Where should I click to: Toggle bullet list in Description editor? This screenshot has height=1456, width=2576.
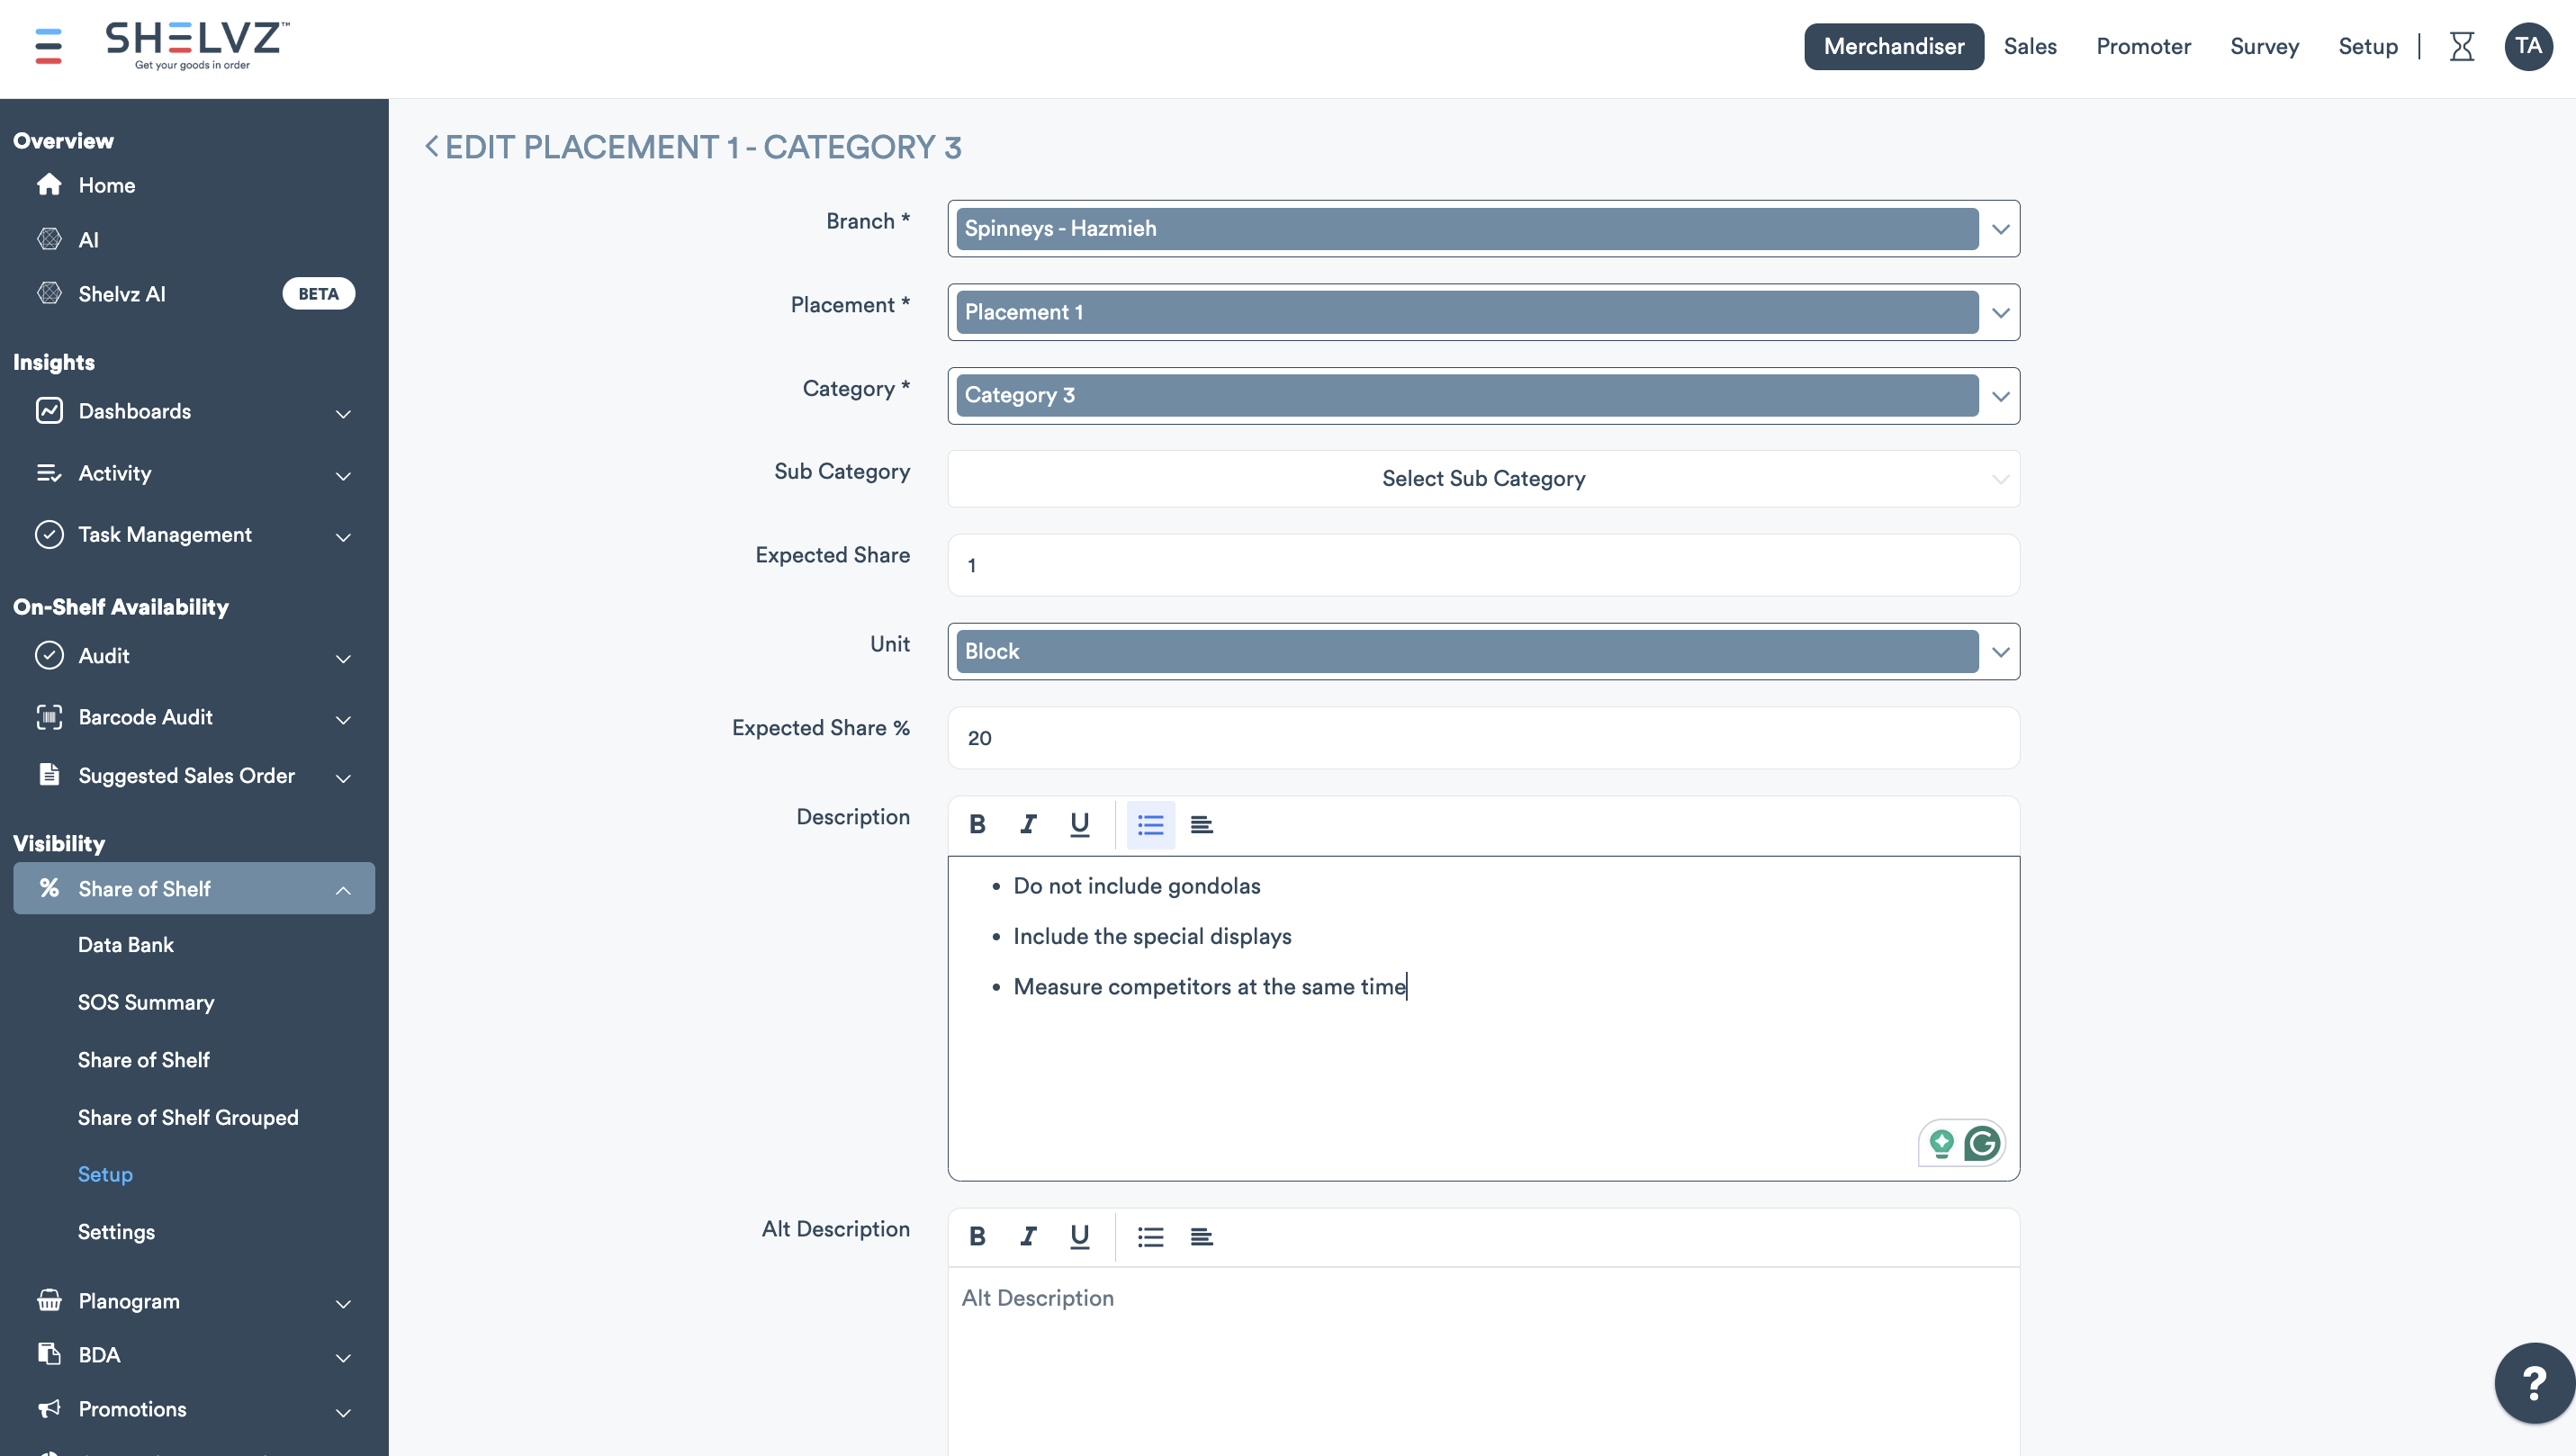point(1150,824)
